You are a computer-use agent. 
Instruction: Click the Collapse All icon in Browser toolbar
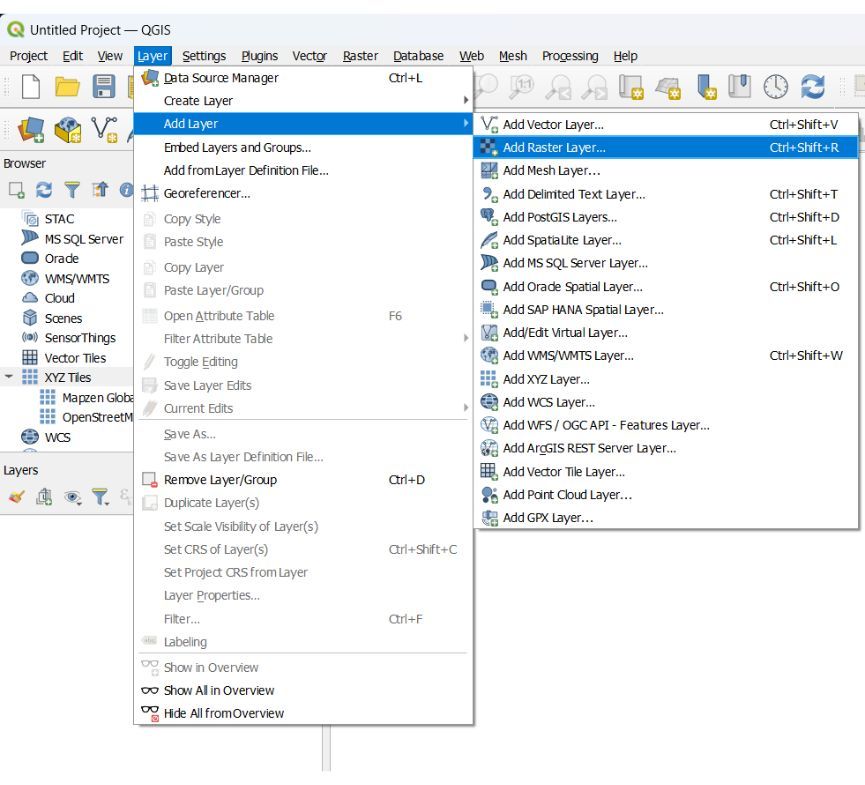100,188
